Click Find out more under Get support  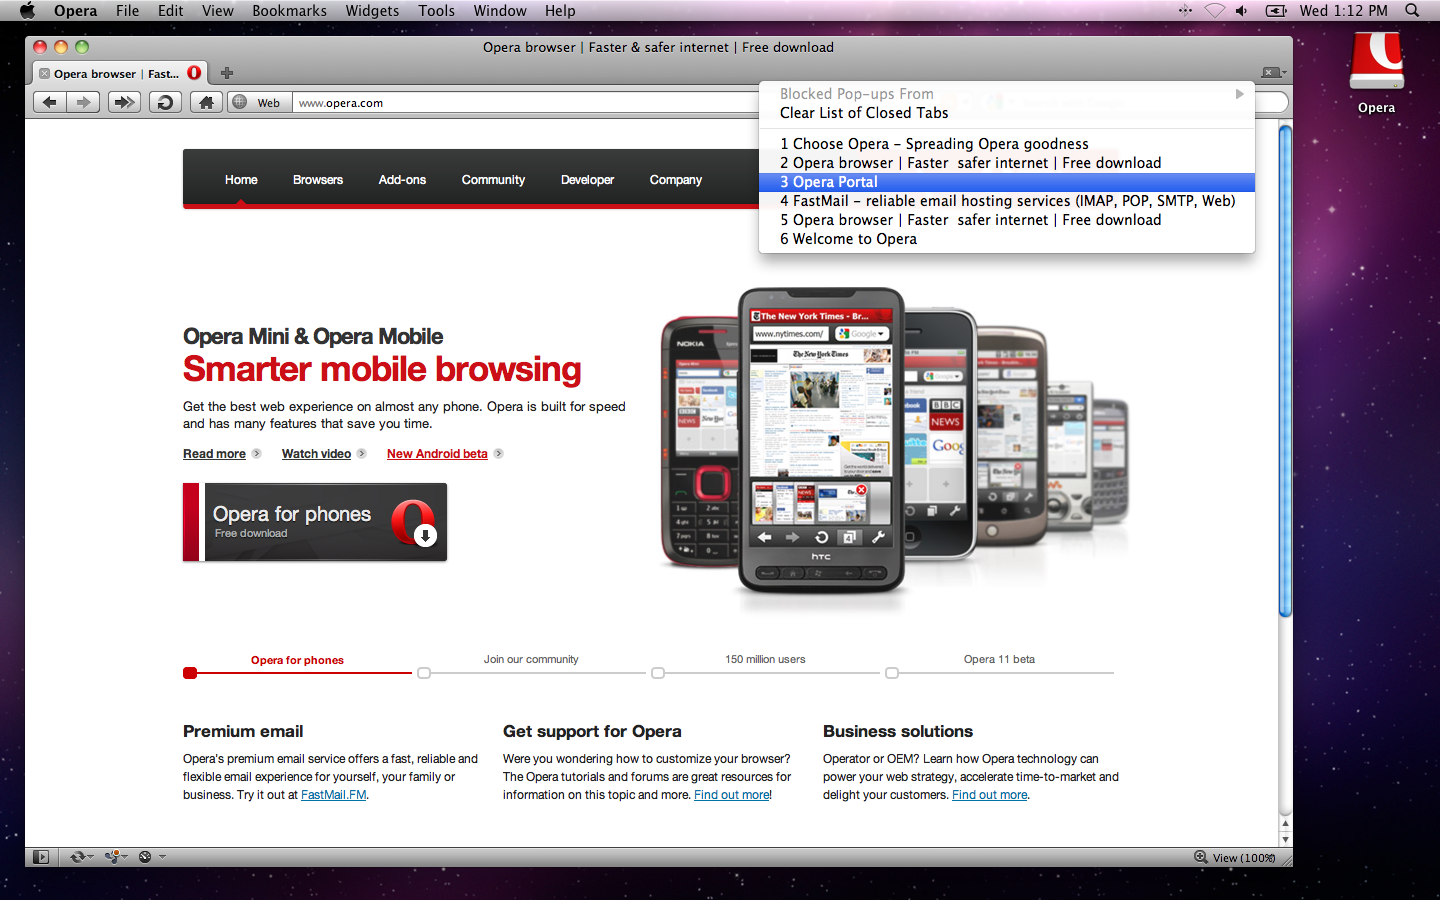[732, 795]
